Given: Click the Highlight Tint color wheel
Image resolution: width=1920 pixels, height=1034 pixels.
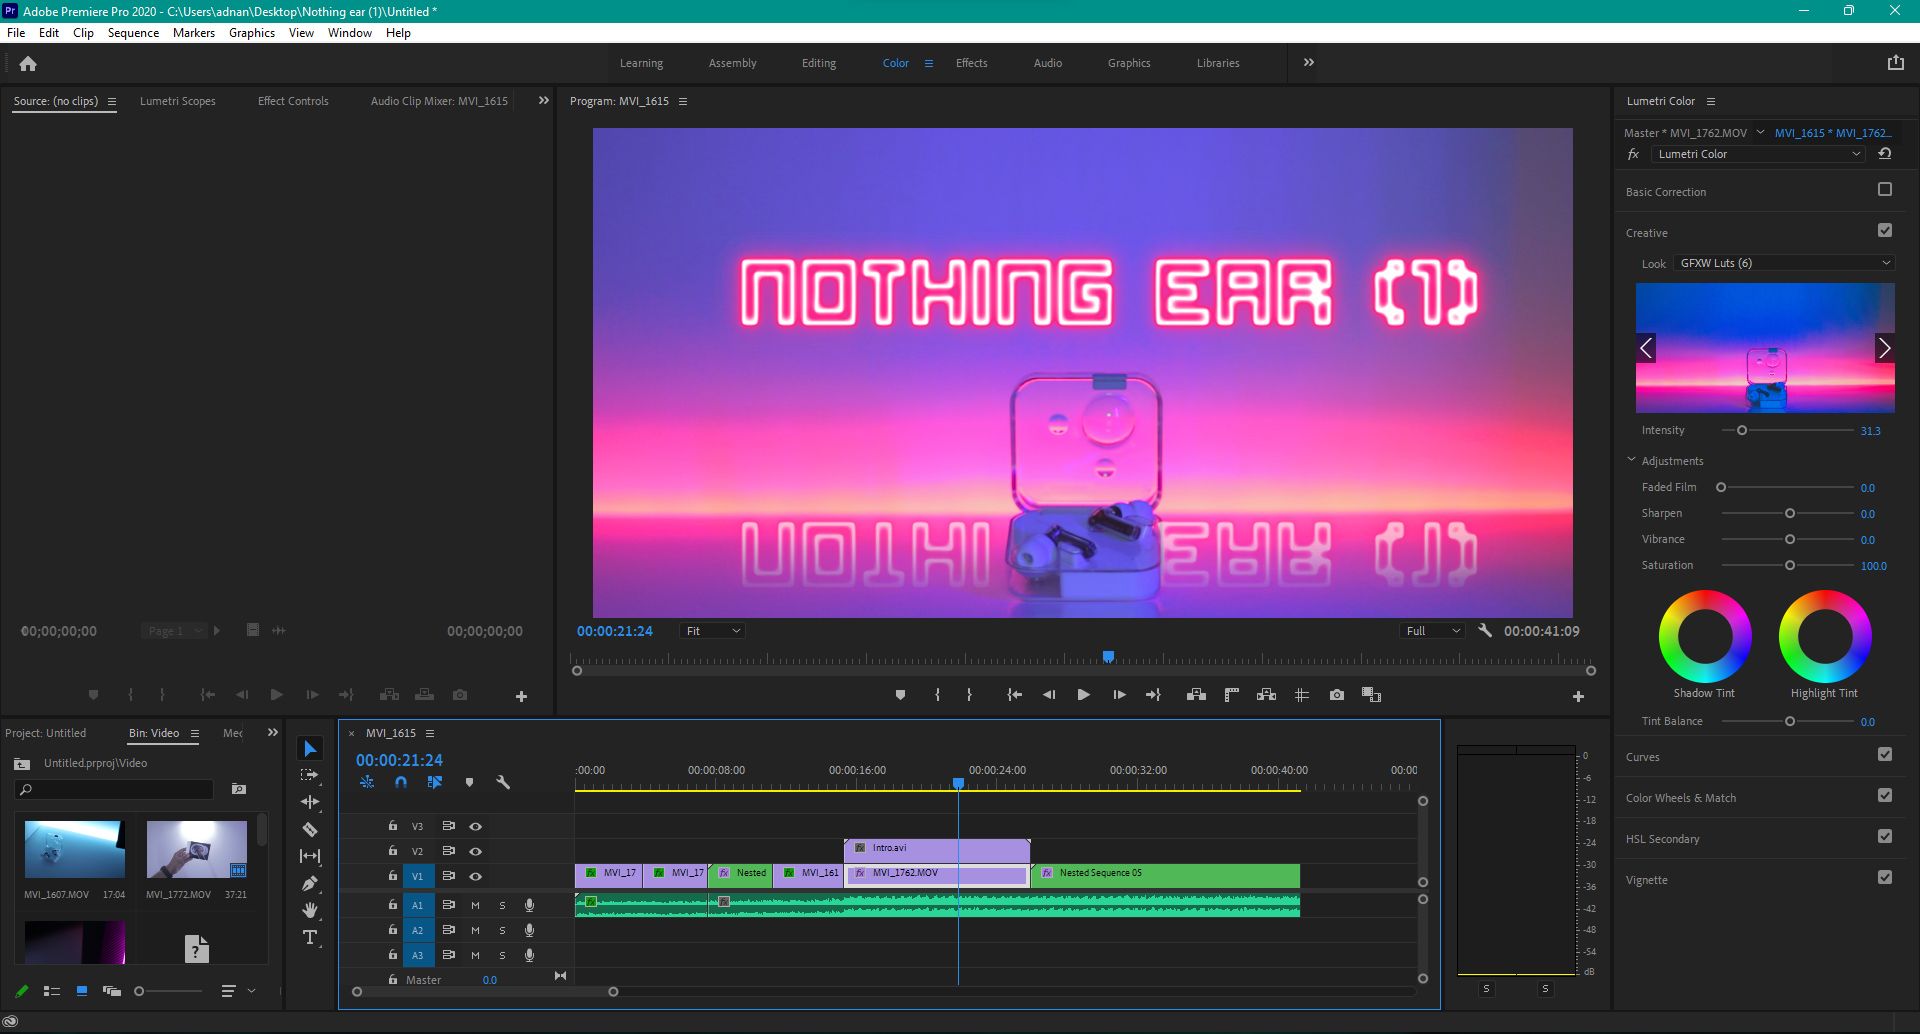Looking at the screenshot, I should click(x=1824, y=637).
